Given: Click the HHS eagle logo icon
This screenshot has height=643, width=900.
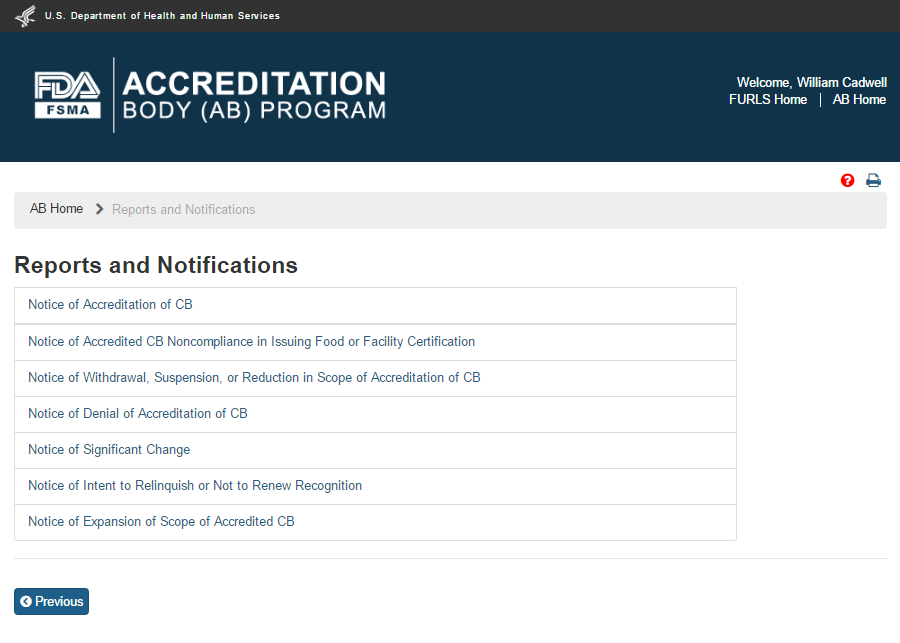Looking at the screenshot, I should 25,16.
